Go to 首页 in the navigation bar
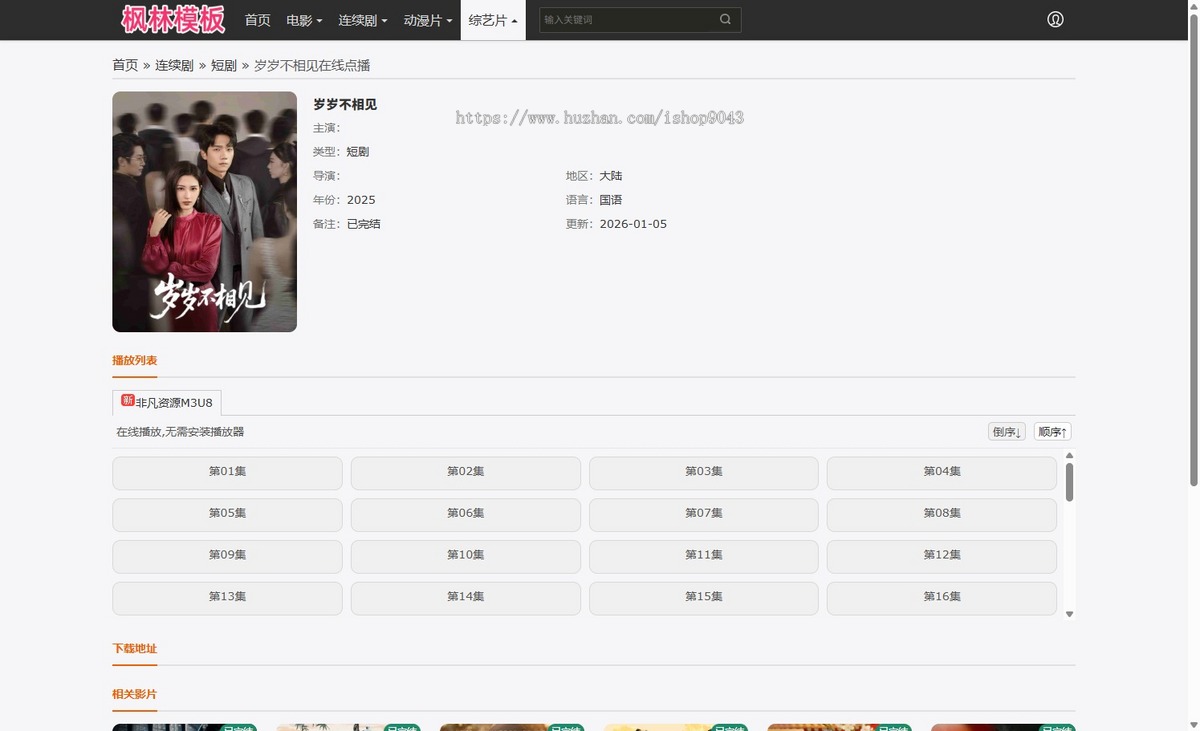The image size is (1200, 731). click(257, 20)
